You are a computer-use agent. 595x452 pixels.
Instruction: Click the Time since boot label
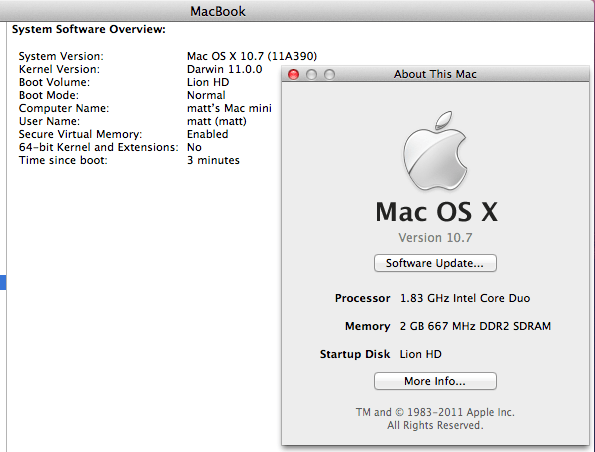63,160
